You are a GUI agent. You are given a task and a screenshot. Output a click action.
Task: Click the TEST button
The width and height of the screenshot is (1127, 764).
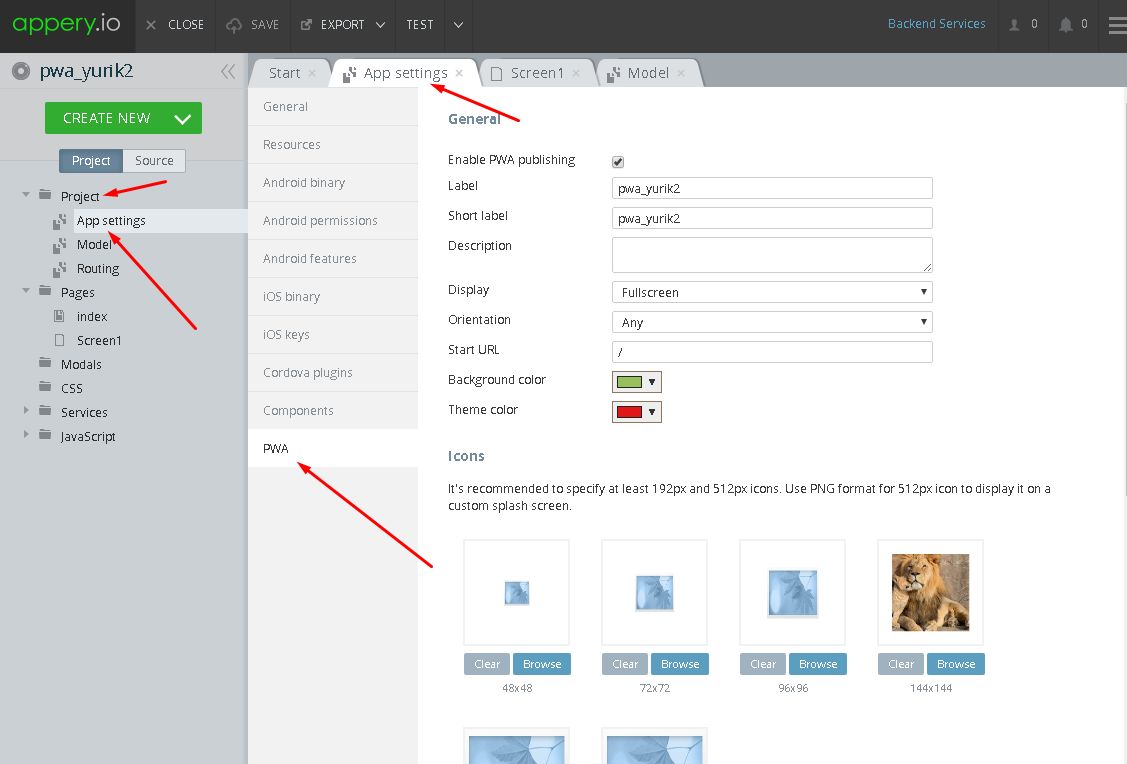(x=420, y=25)
